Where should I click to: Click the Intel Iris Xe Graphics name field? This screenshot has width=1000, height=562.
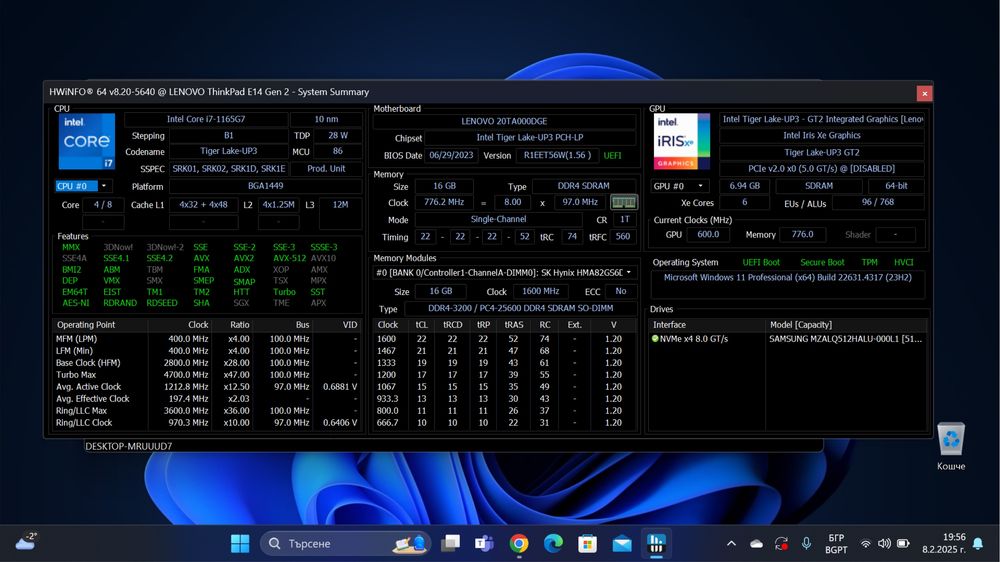pyautogui.click(x=821, y=135)
